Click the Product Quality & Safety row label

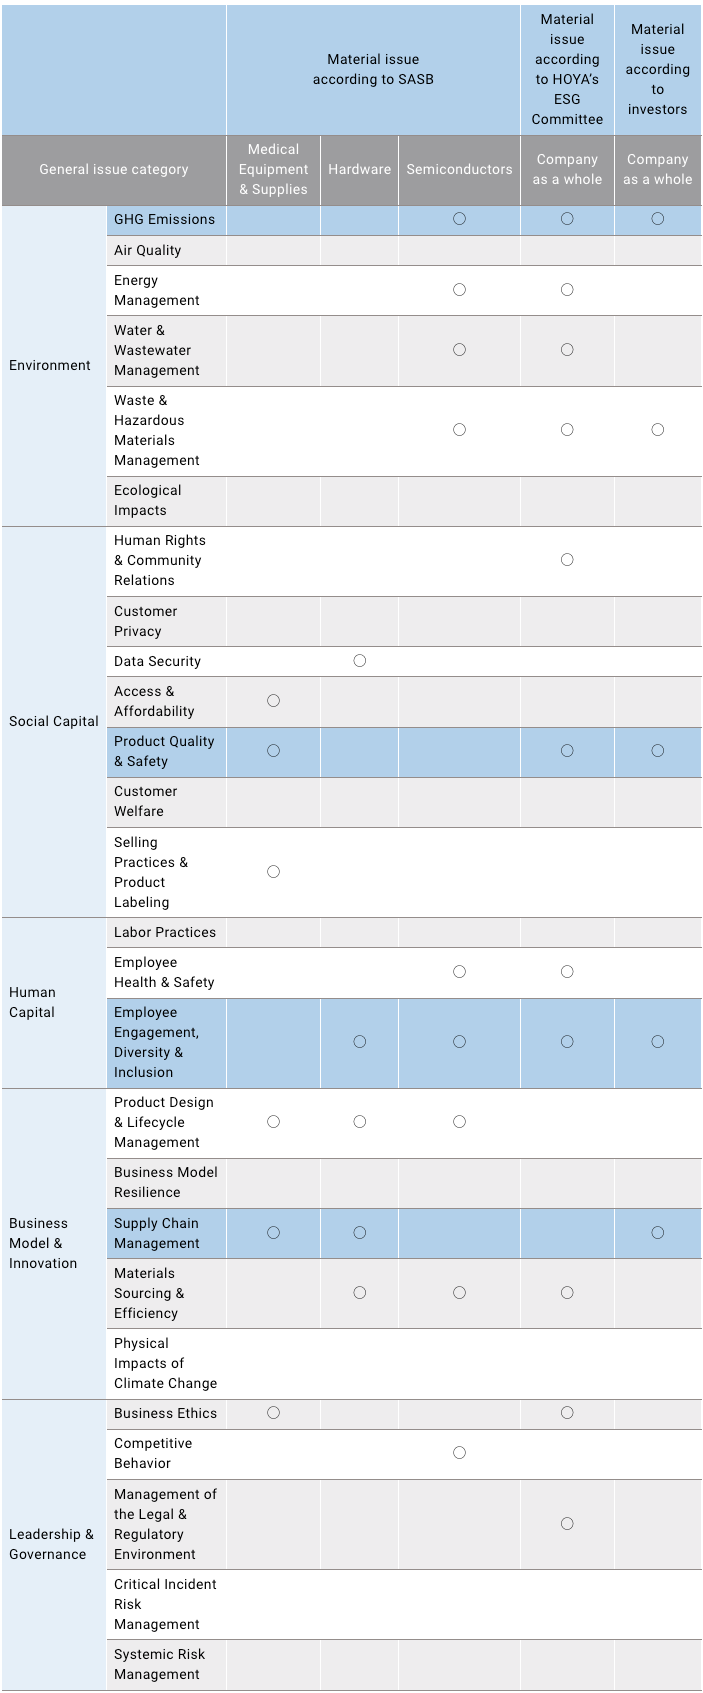pos(164,751)
